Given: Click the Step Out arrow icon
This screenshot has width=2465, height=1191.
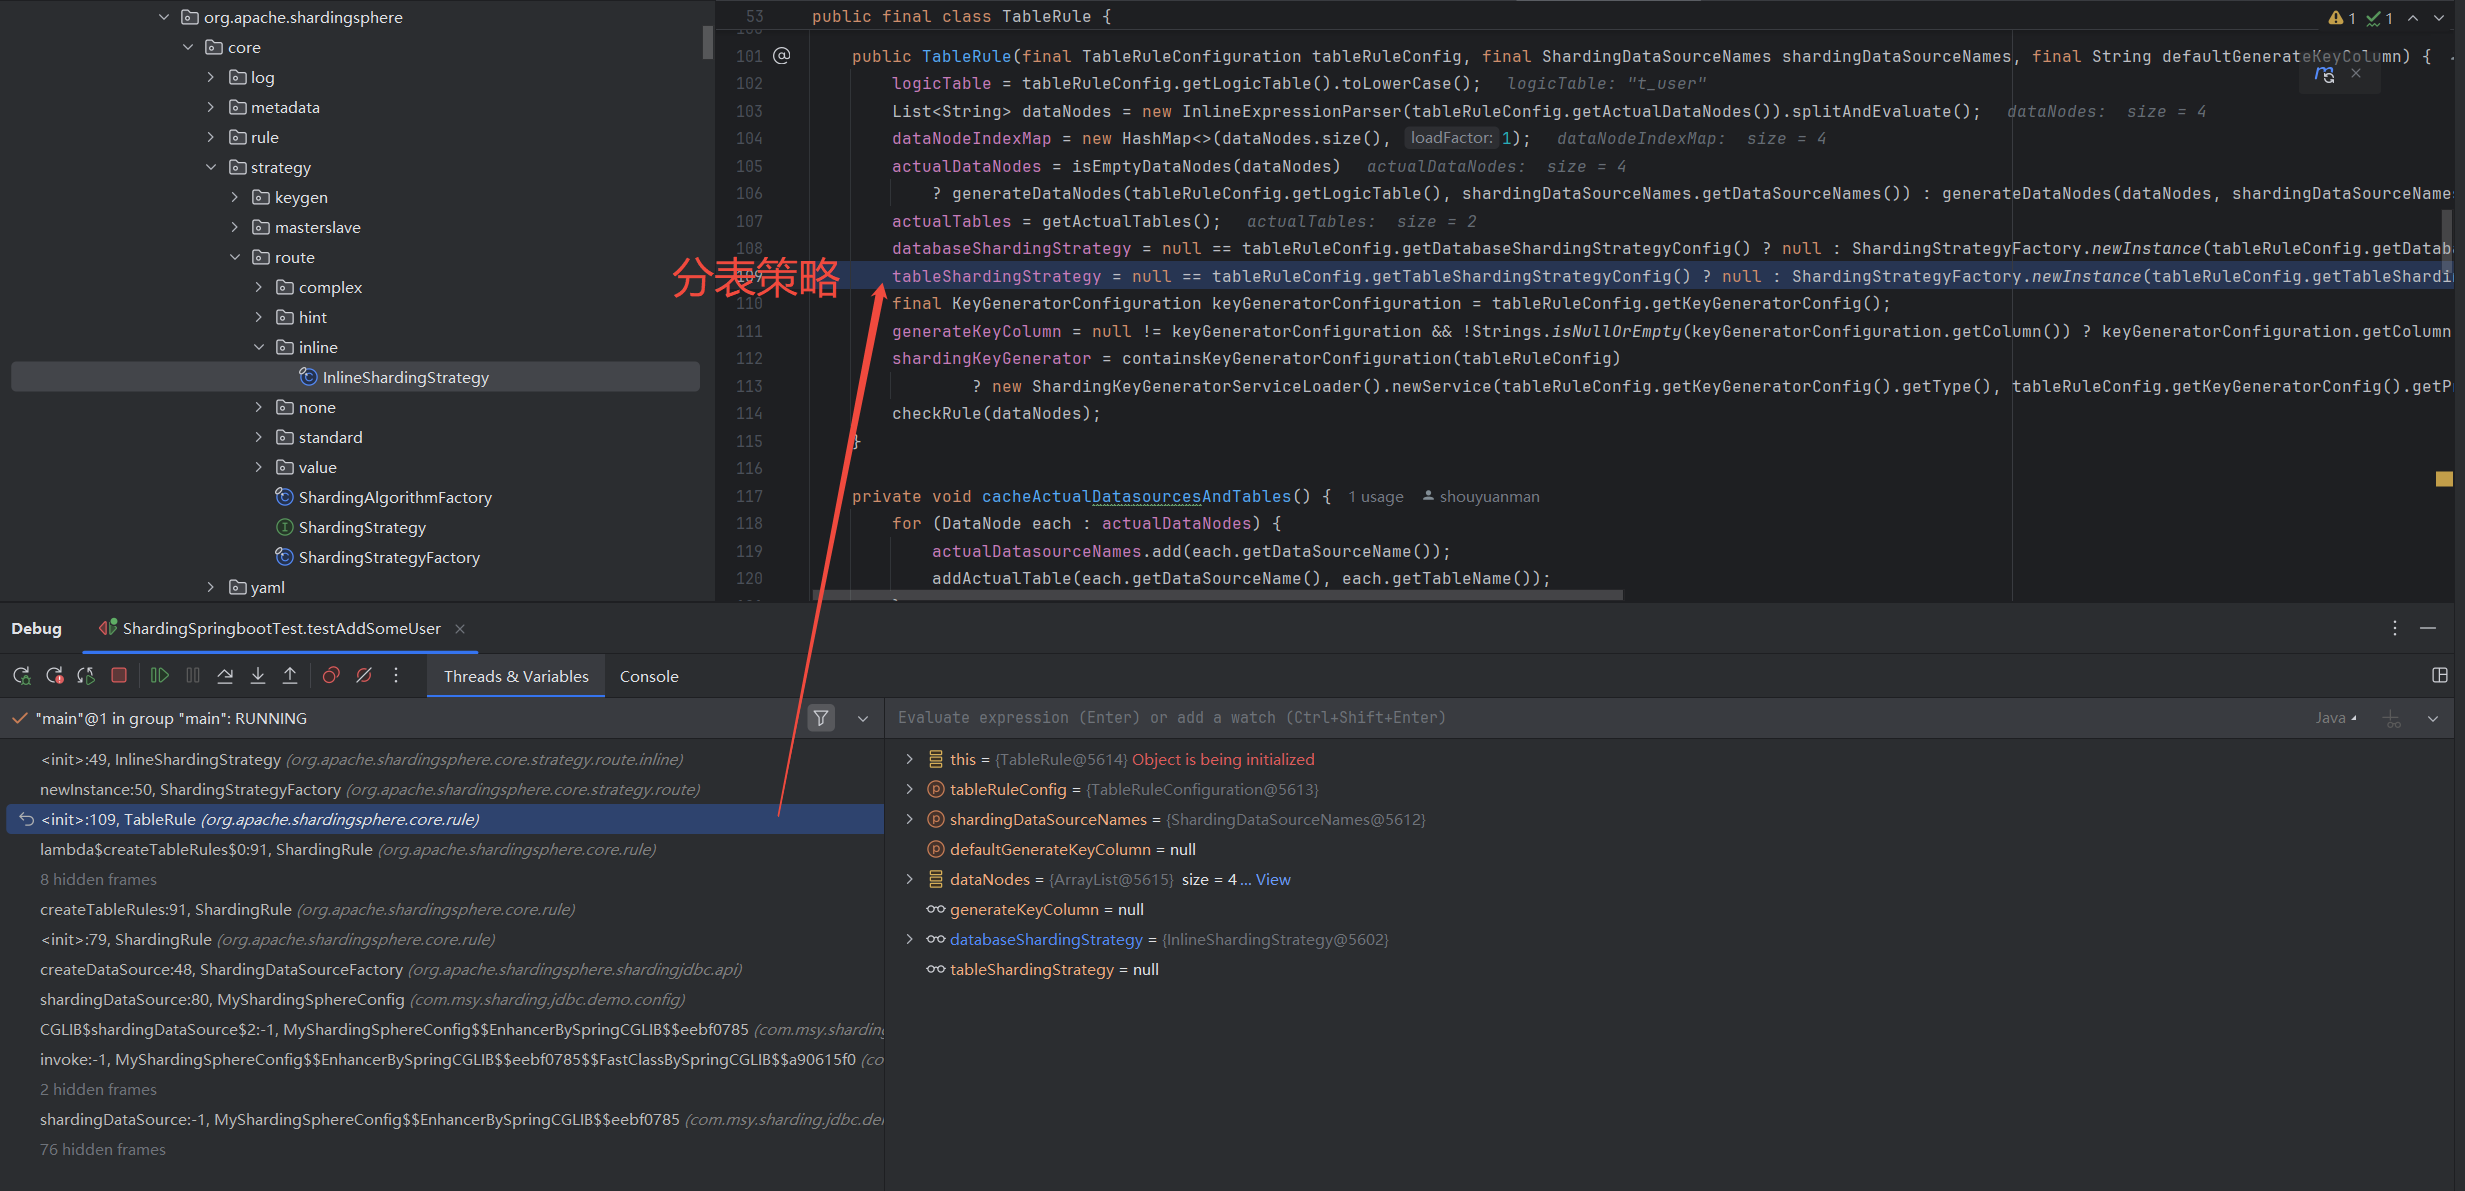Looking at the screenshot, I should coord(290,676).
